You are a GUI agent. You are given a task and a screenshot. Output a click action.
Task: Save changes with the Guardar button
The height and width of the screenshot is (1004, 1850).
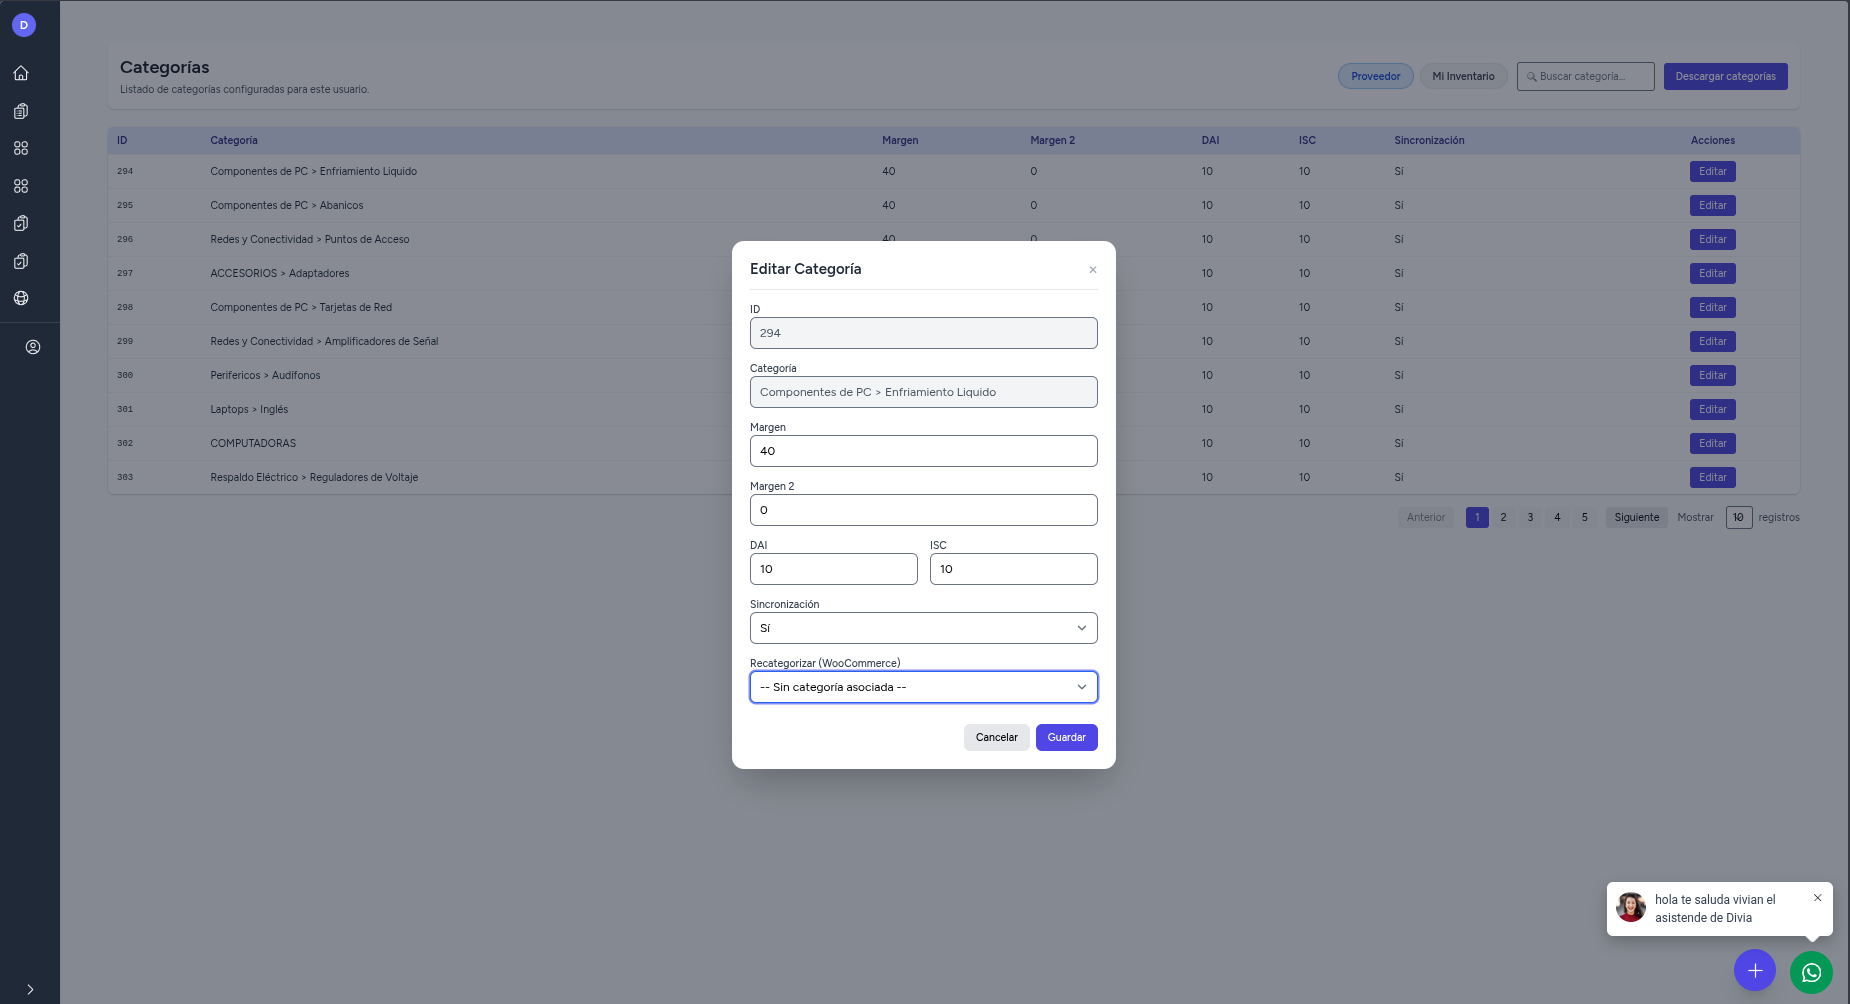tap(1066, 737)
